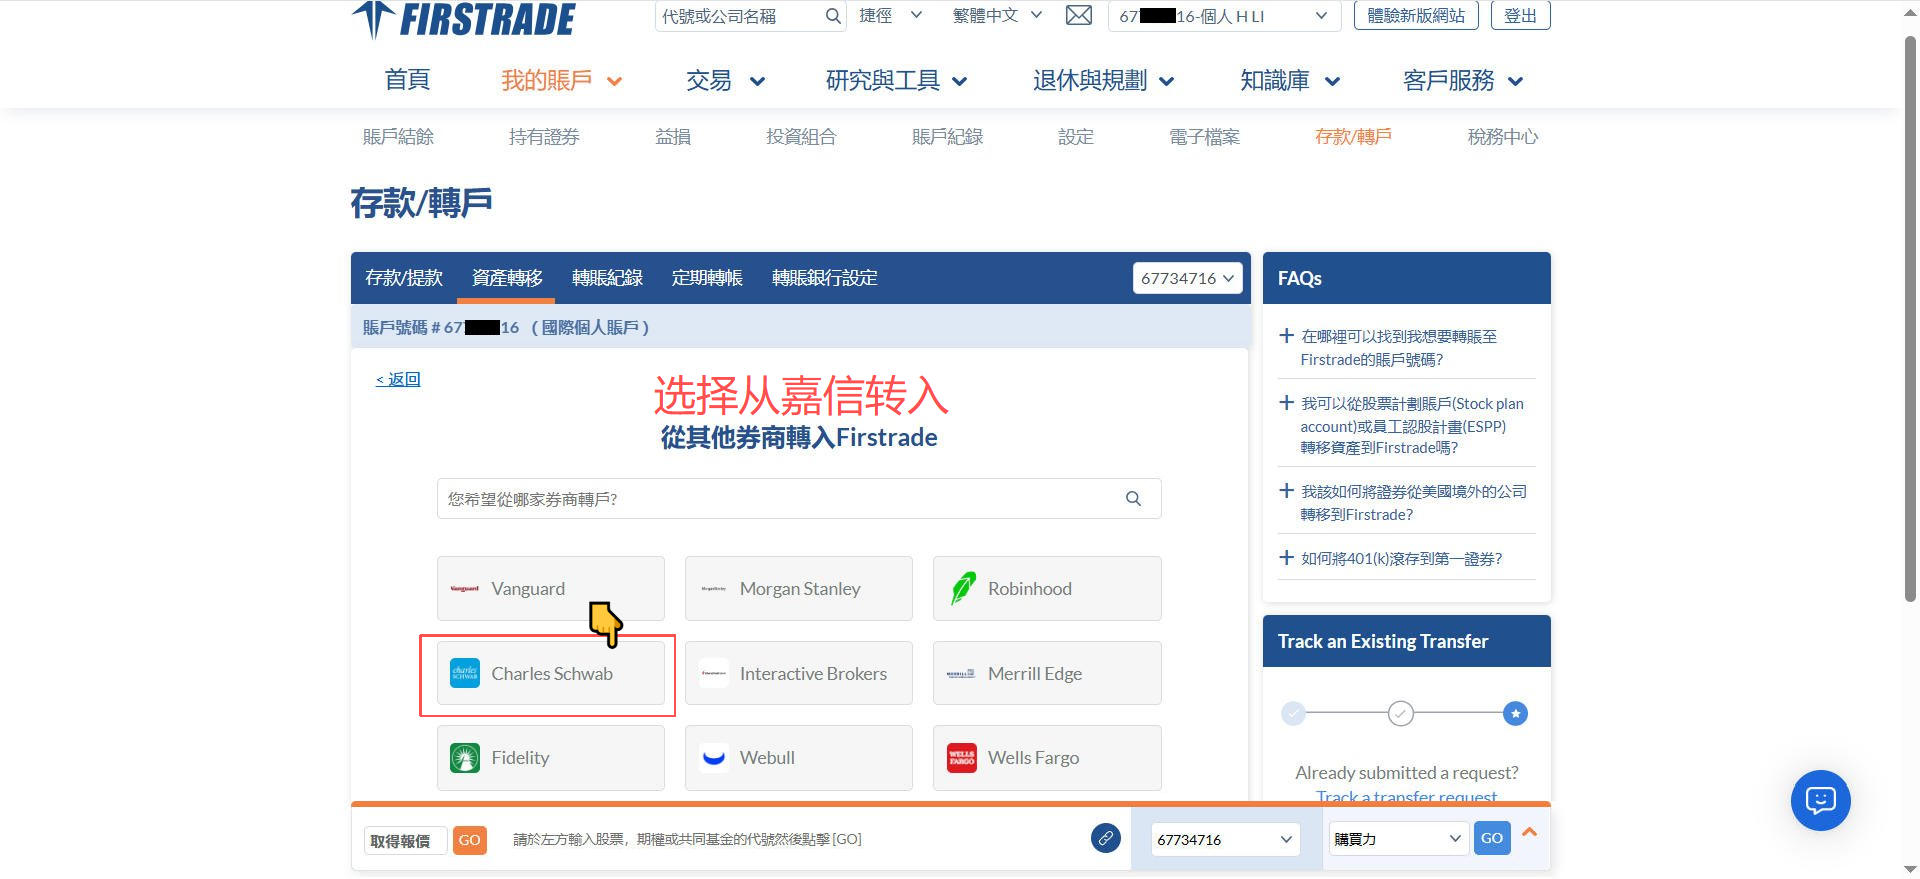Viewport: 1920px width, 879px height.
Task: Switch to the 轉賬紀錄 tab
Action: (x=607, y=278)
